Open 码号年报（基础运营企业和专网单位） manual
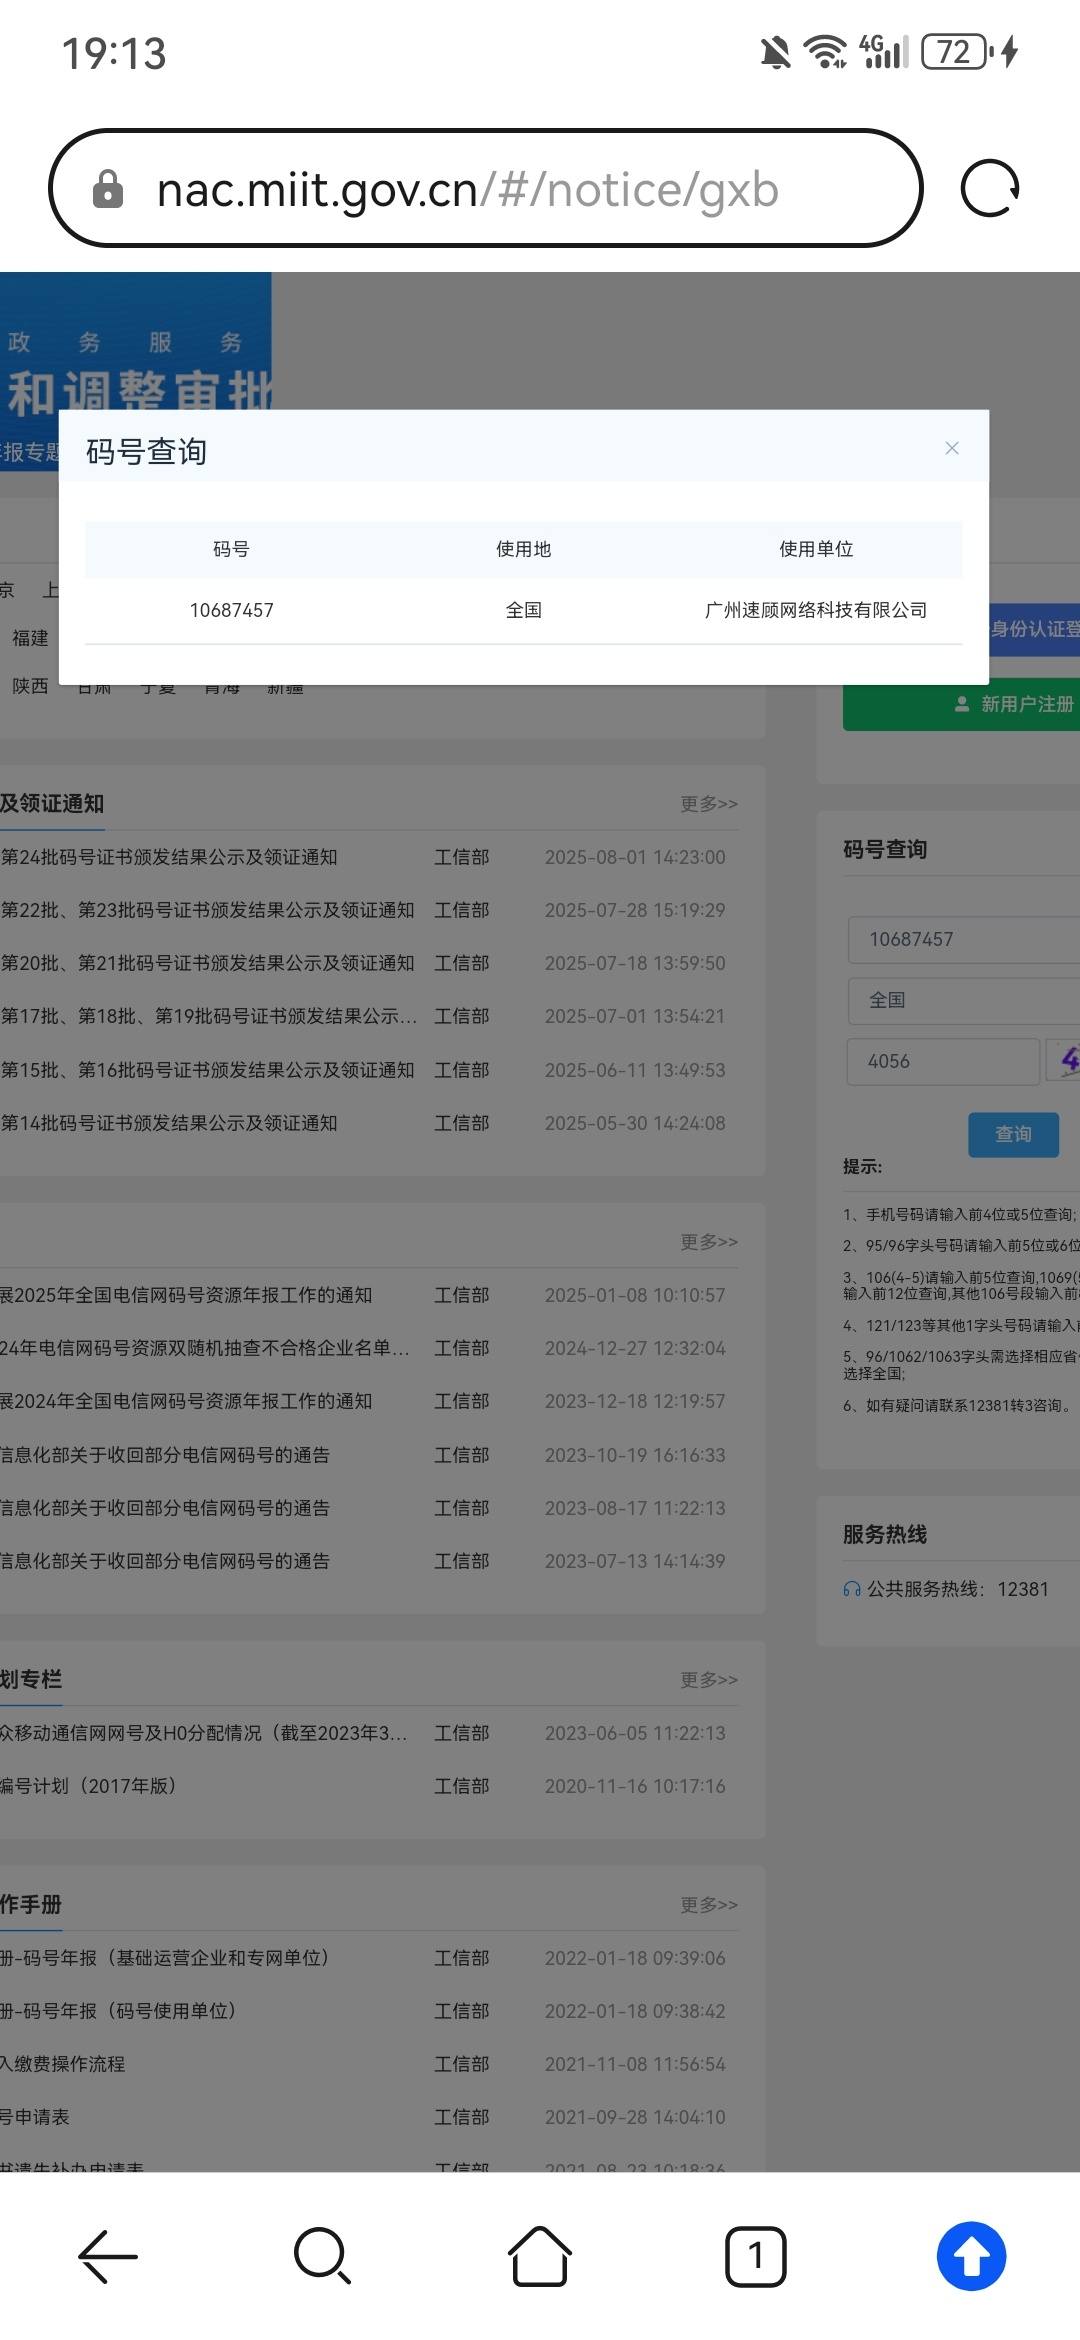Image resolution: width=1080 pixels, height=2340 pixels. point(165,1958)
